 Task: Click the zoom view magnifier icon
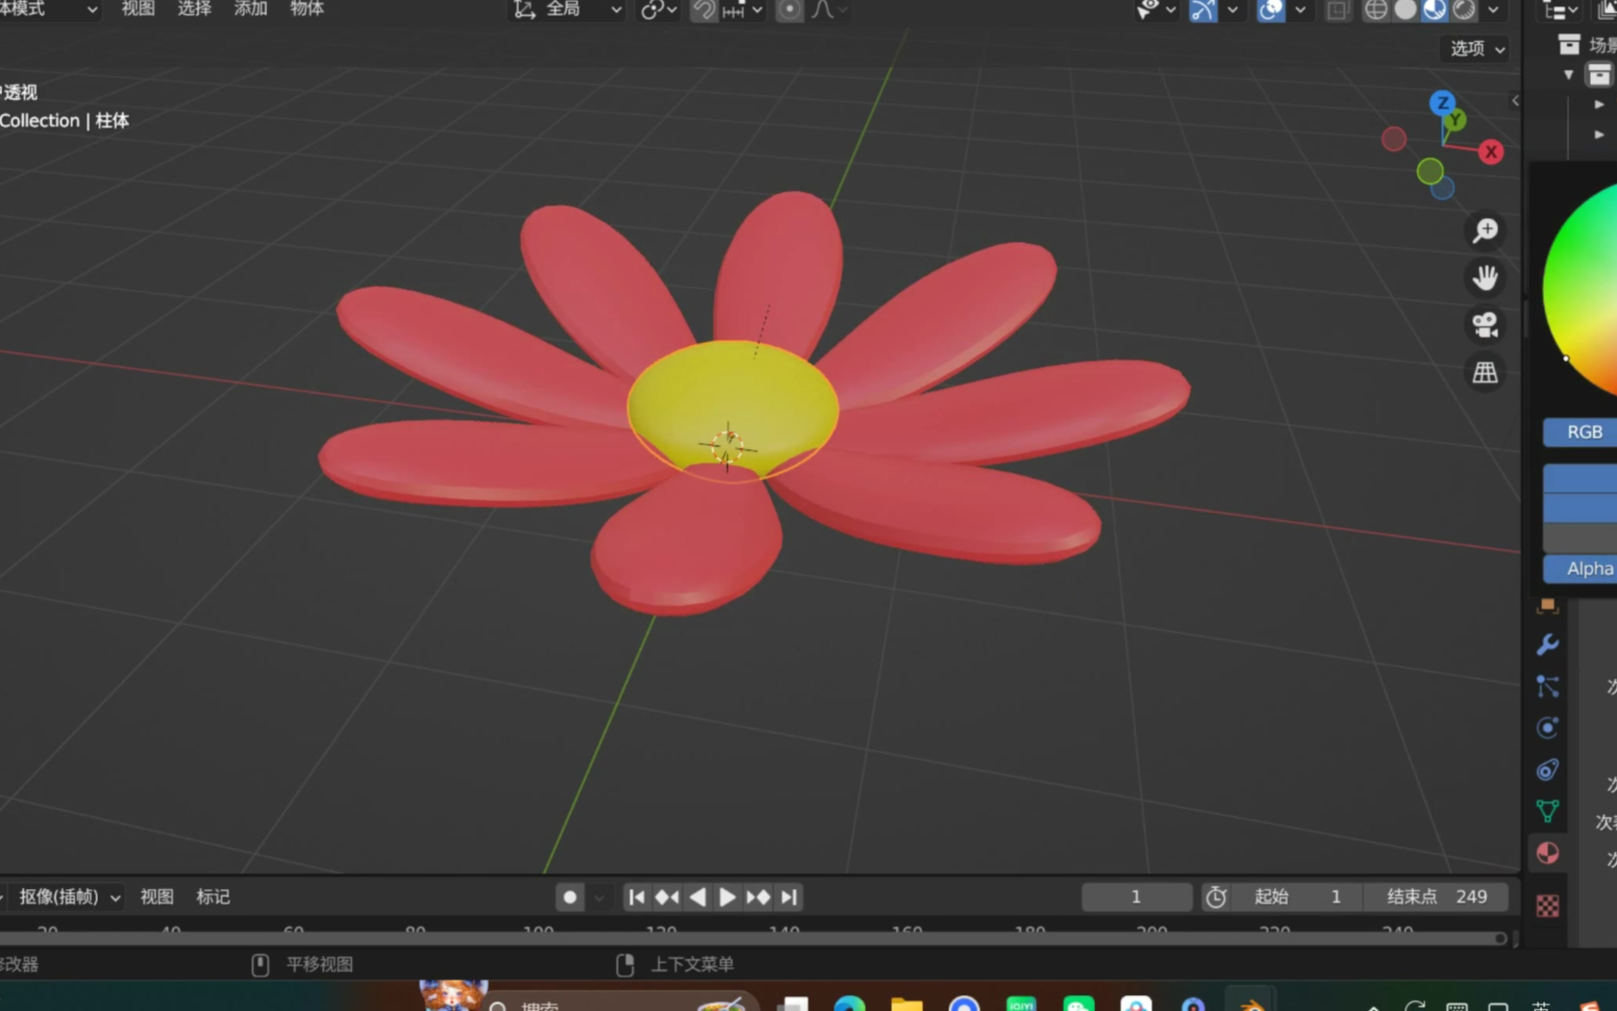1485,231
